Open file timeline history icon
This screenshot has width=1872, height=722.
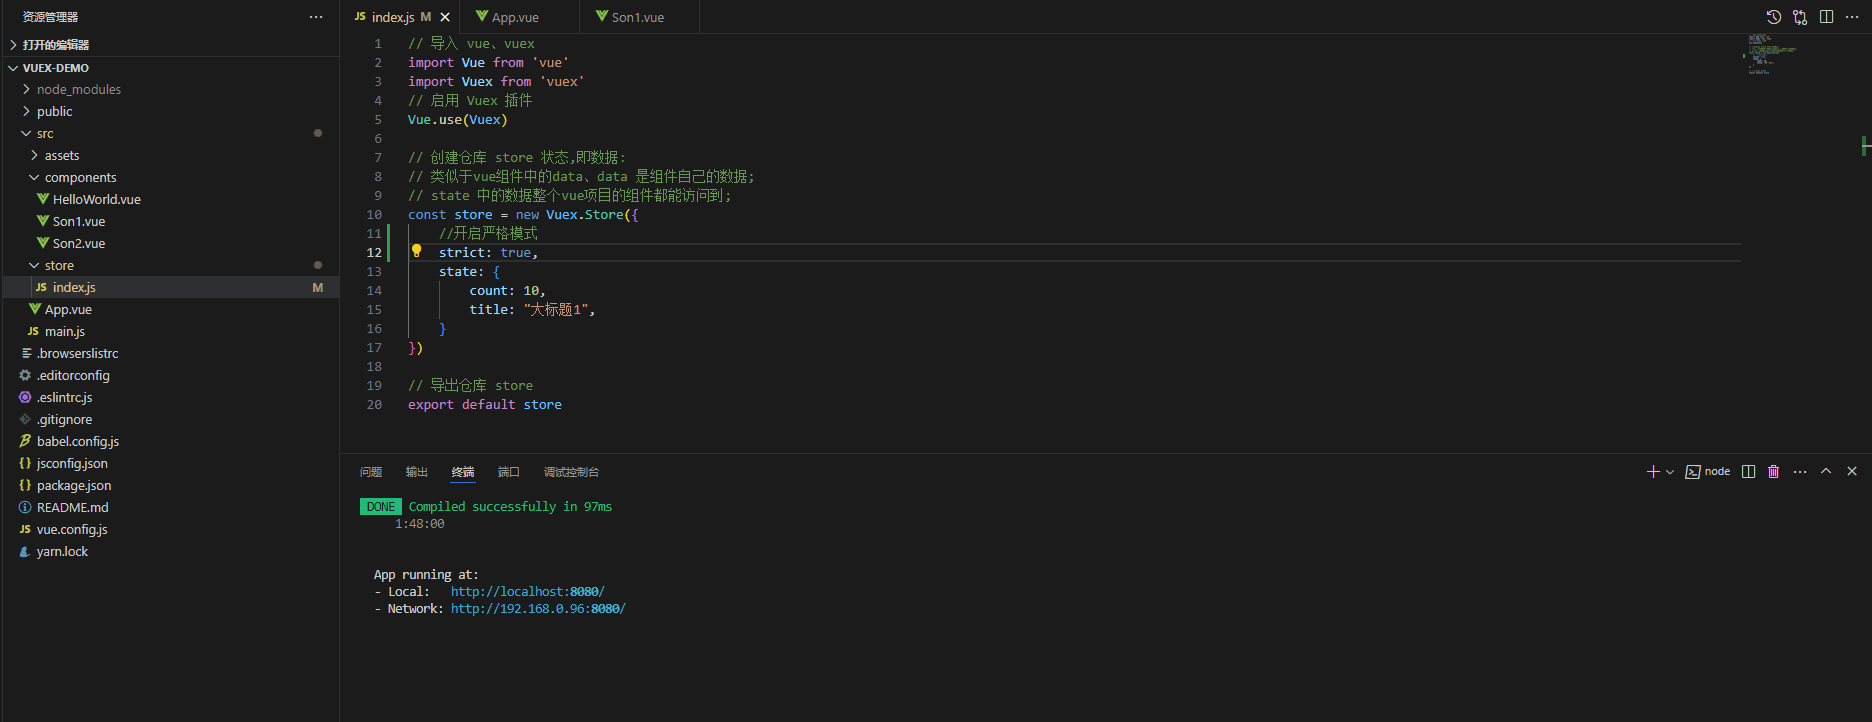pyautogui.click(x=1774, y=17)
